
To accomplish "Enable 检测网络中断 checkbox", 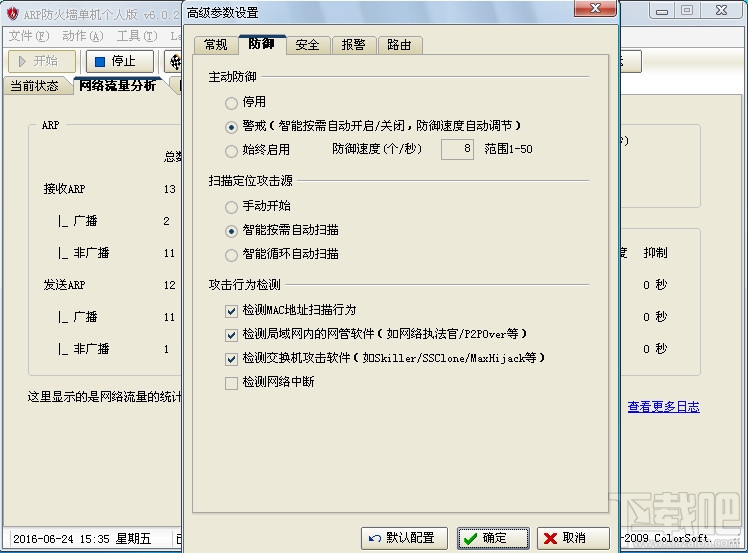I will [x=231, y=383].
